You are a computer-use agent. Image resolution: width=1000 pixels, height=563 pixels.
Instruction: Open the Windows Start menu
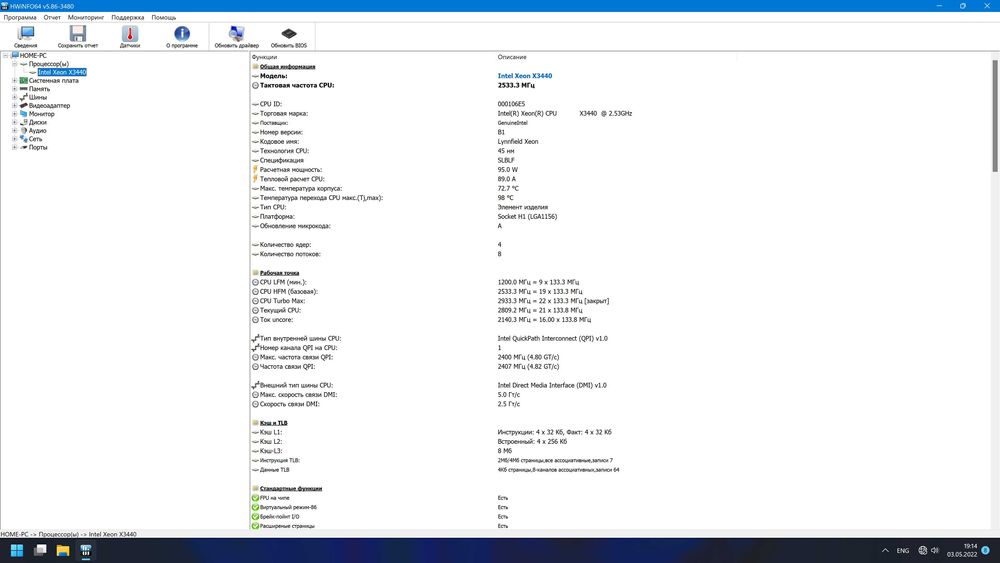click(17, 550)
